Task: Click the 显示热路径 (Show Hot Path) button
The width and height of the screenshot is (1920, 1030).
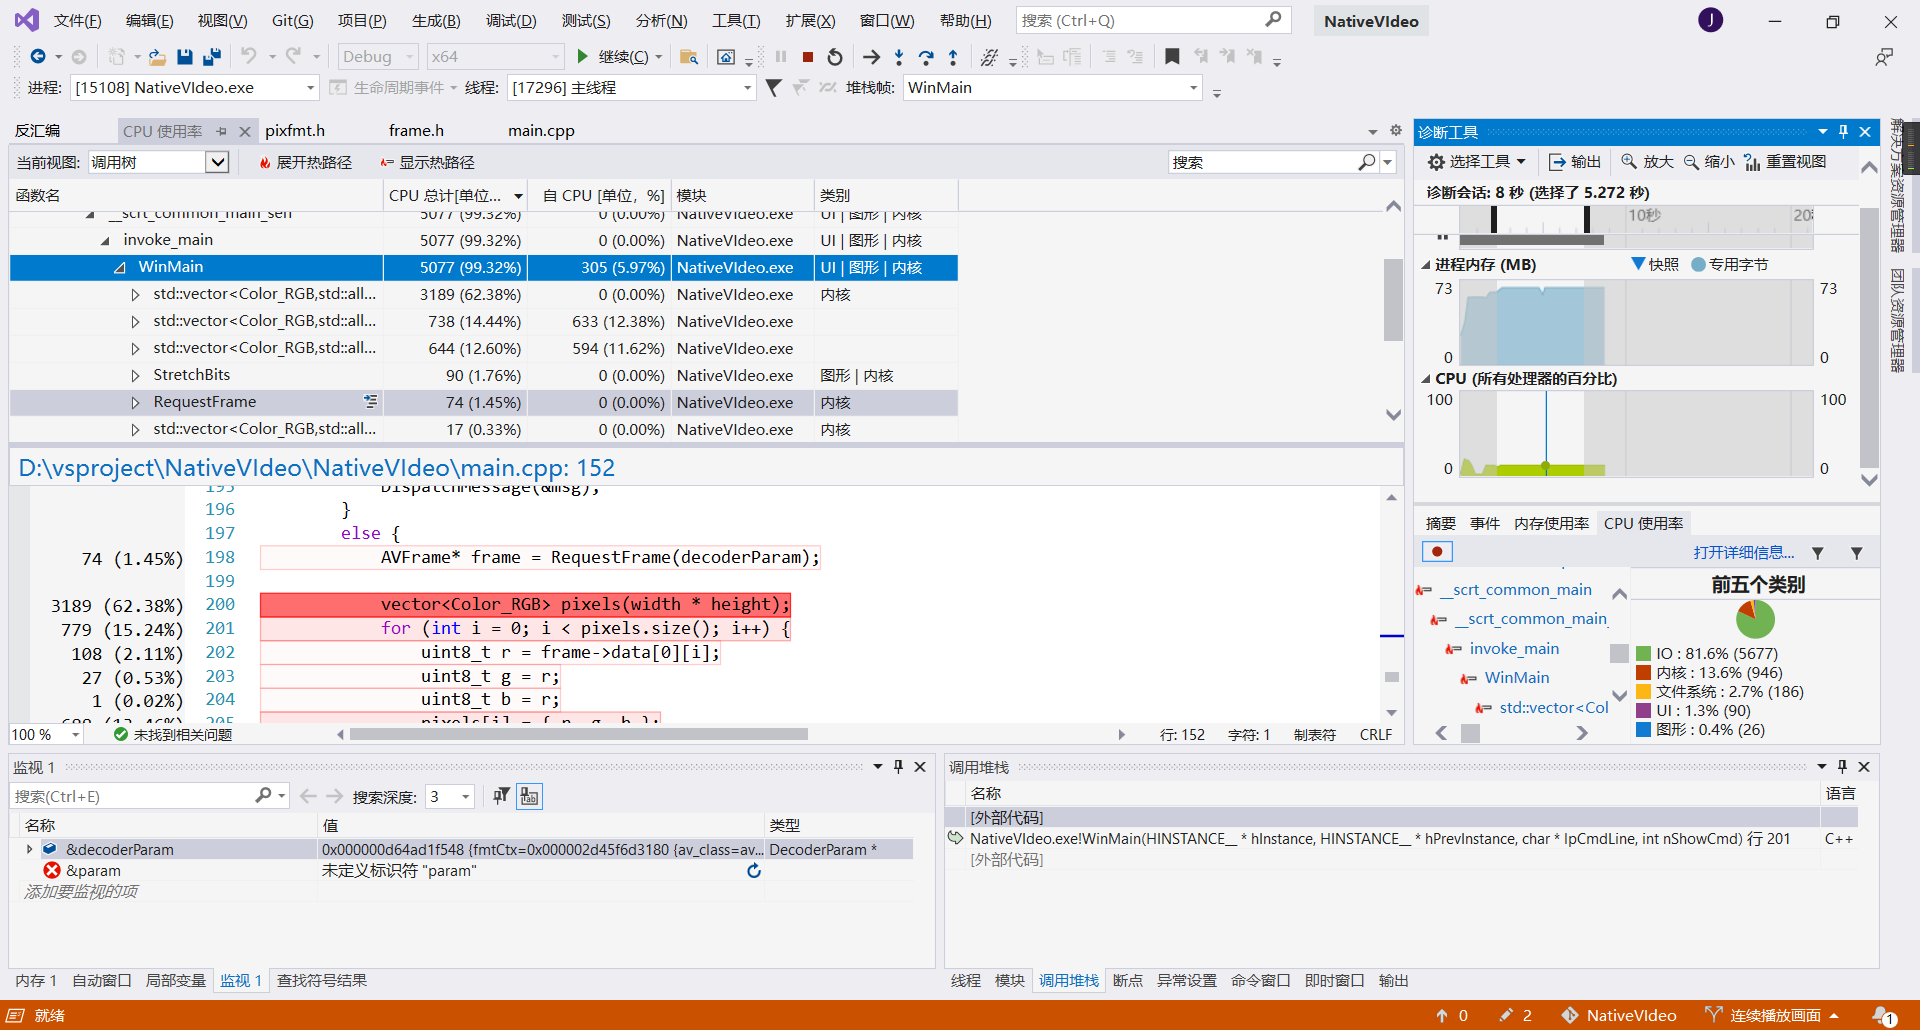Action: point(428,163)
